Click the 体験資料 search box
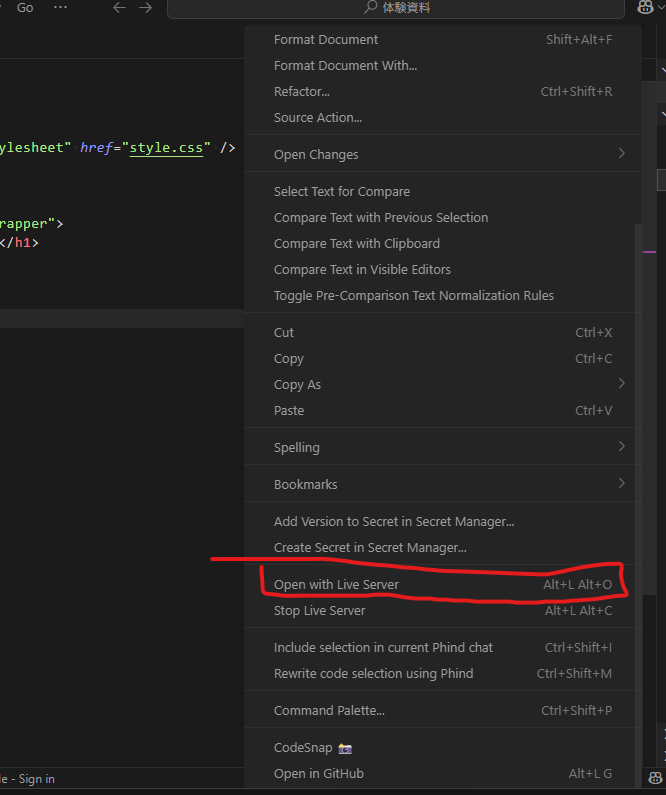The height and width of the screenshot is (795, 666). (x=396, y=8)
